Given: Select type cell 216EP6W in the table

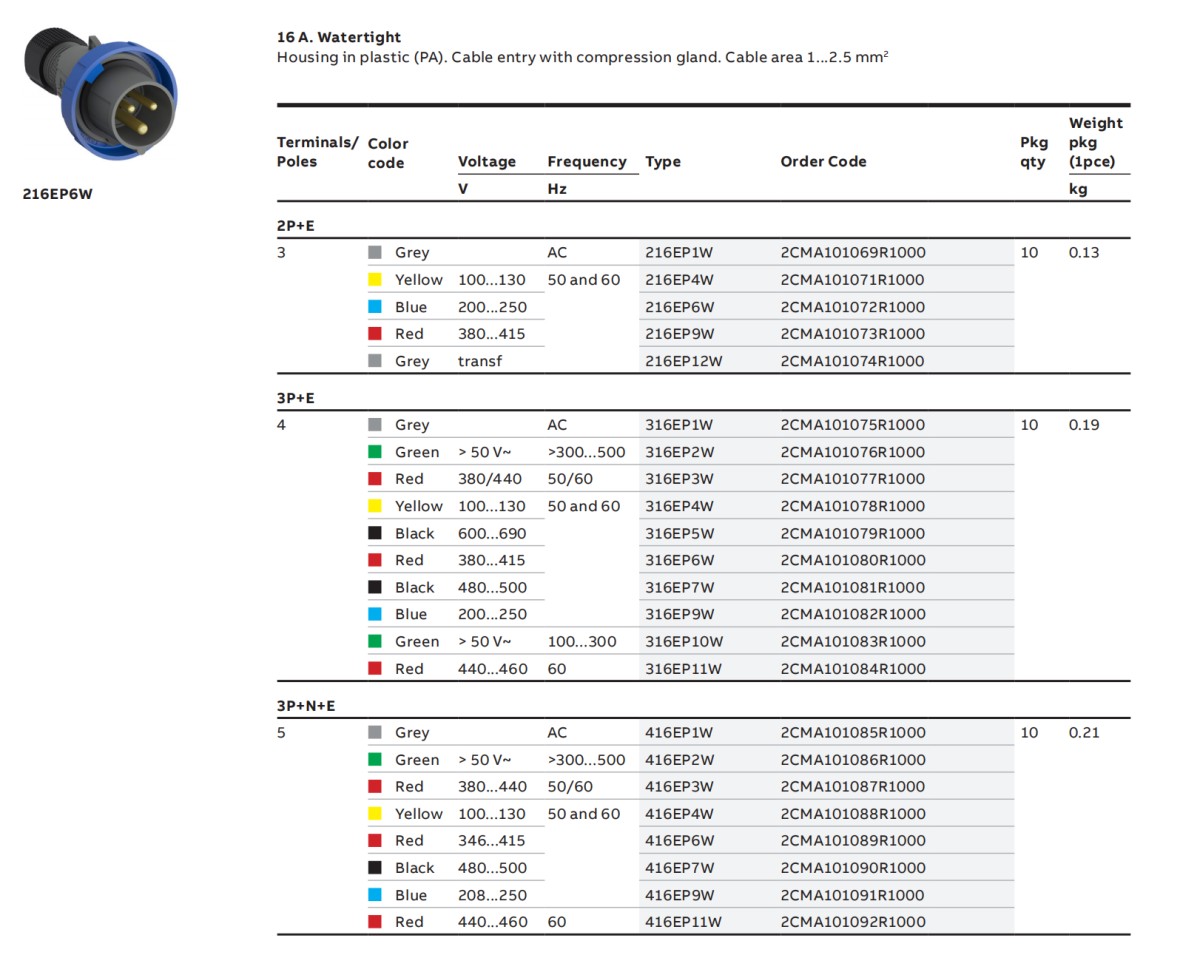Looking at the screenshot, I should coord(679,307).
